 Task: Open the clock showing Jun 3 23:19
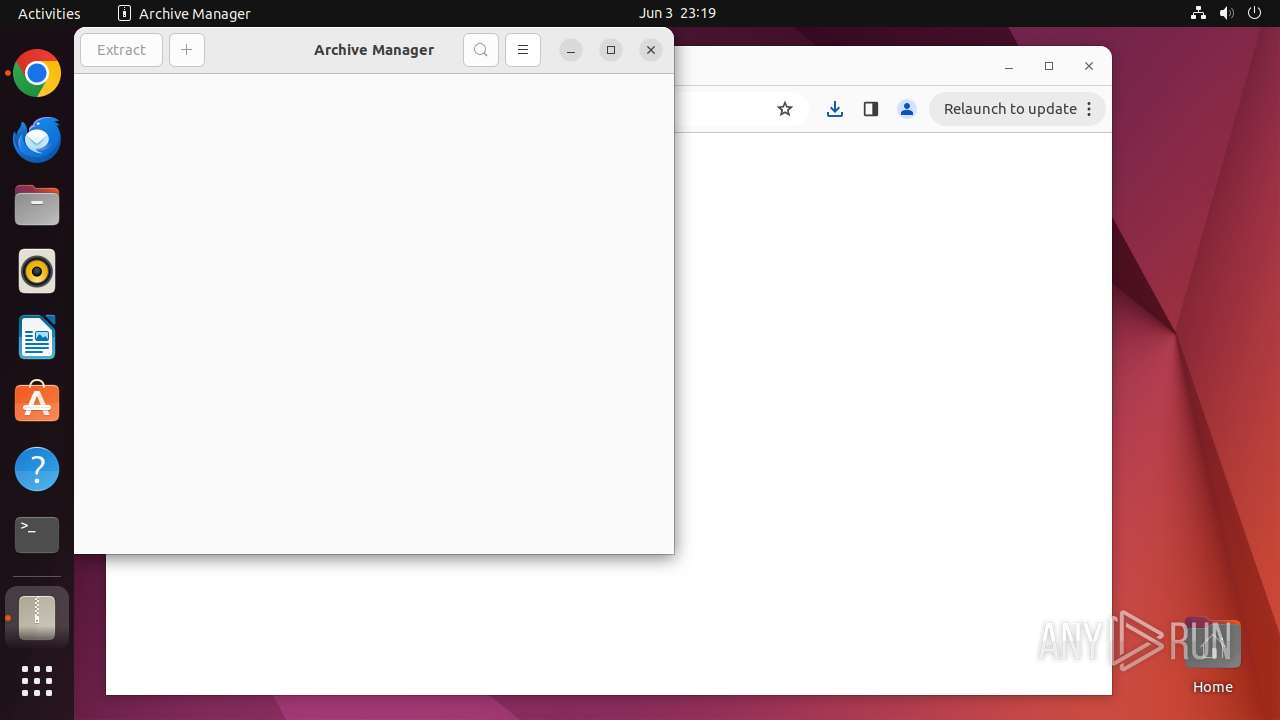pyautogui.click(x=677, y=13)
